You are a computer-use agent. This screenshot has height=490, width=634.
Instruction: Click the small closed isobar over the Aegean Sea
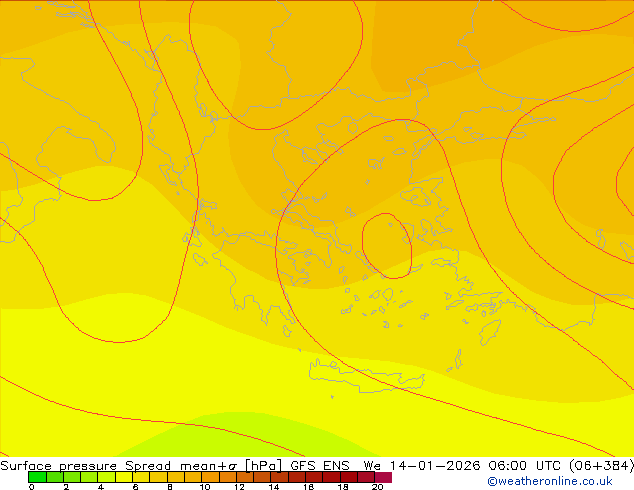pos(387,246)
